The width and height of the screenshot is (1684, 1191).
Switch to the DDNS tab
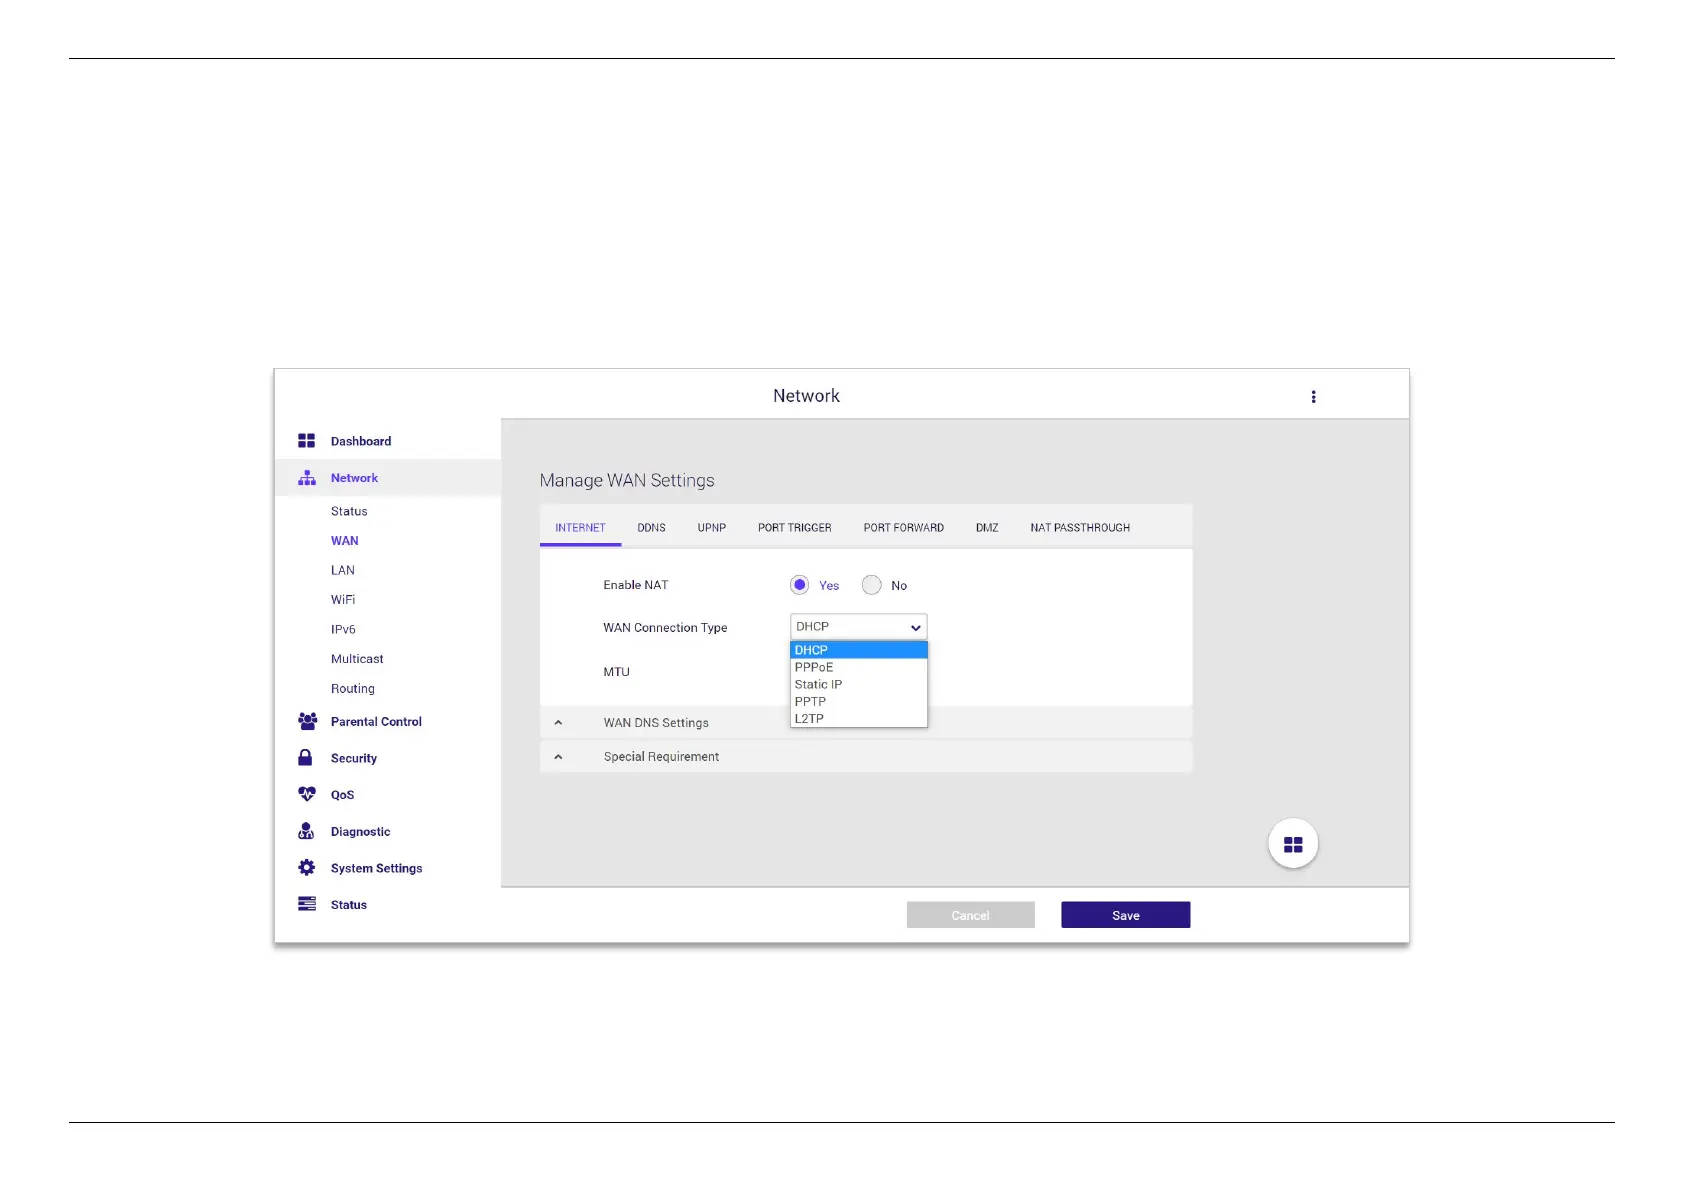click(x=651, y=528)
